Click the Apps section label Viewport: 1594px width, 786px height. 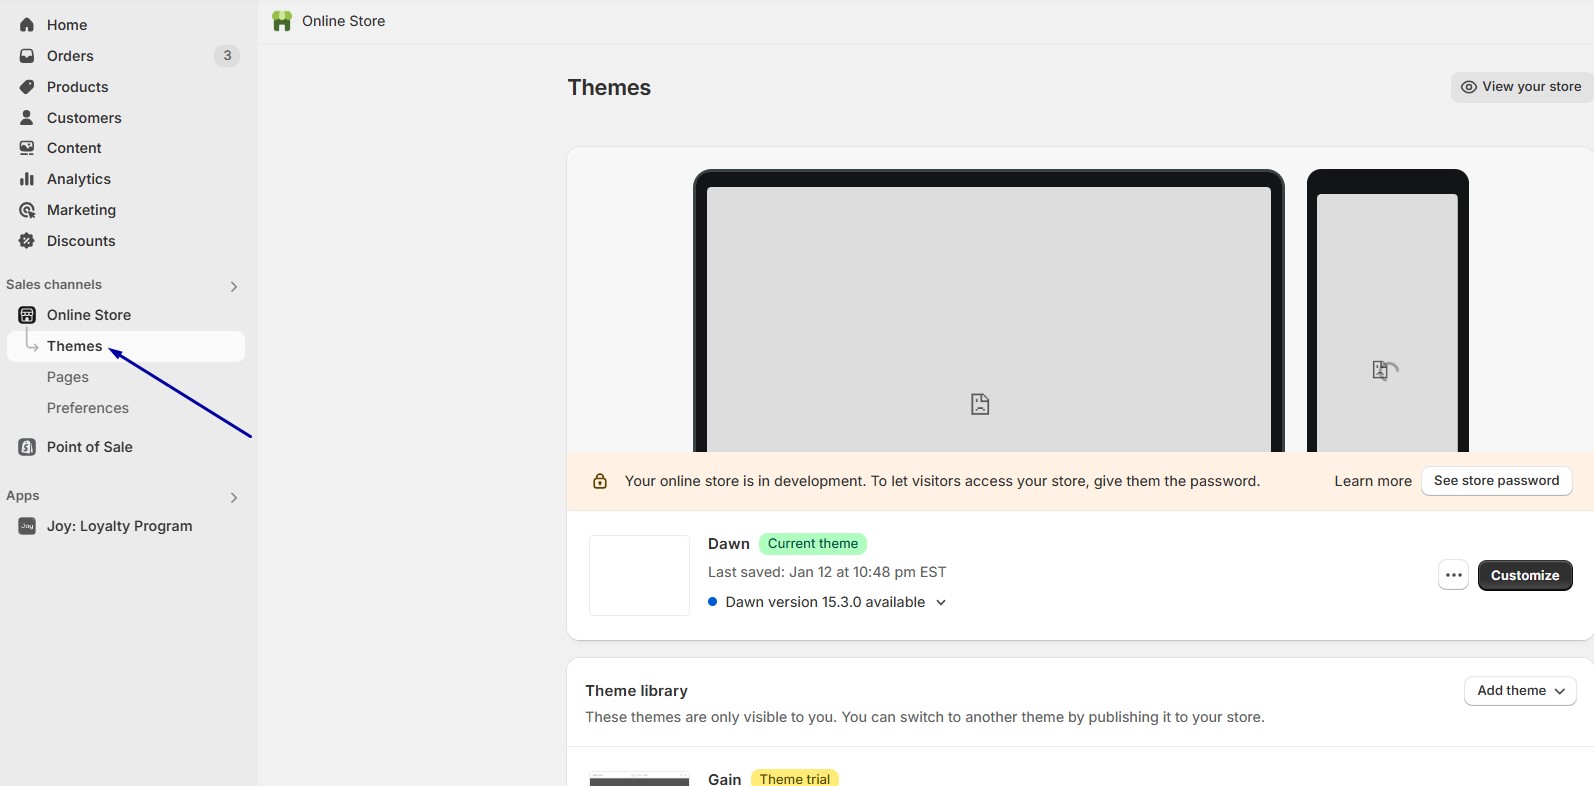(23, 496)
